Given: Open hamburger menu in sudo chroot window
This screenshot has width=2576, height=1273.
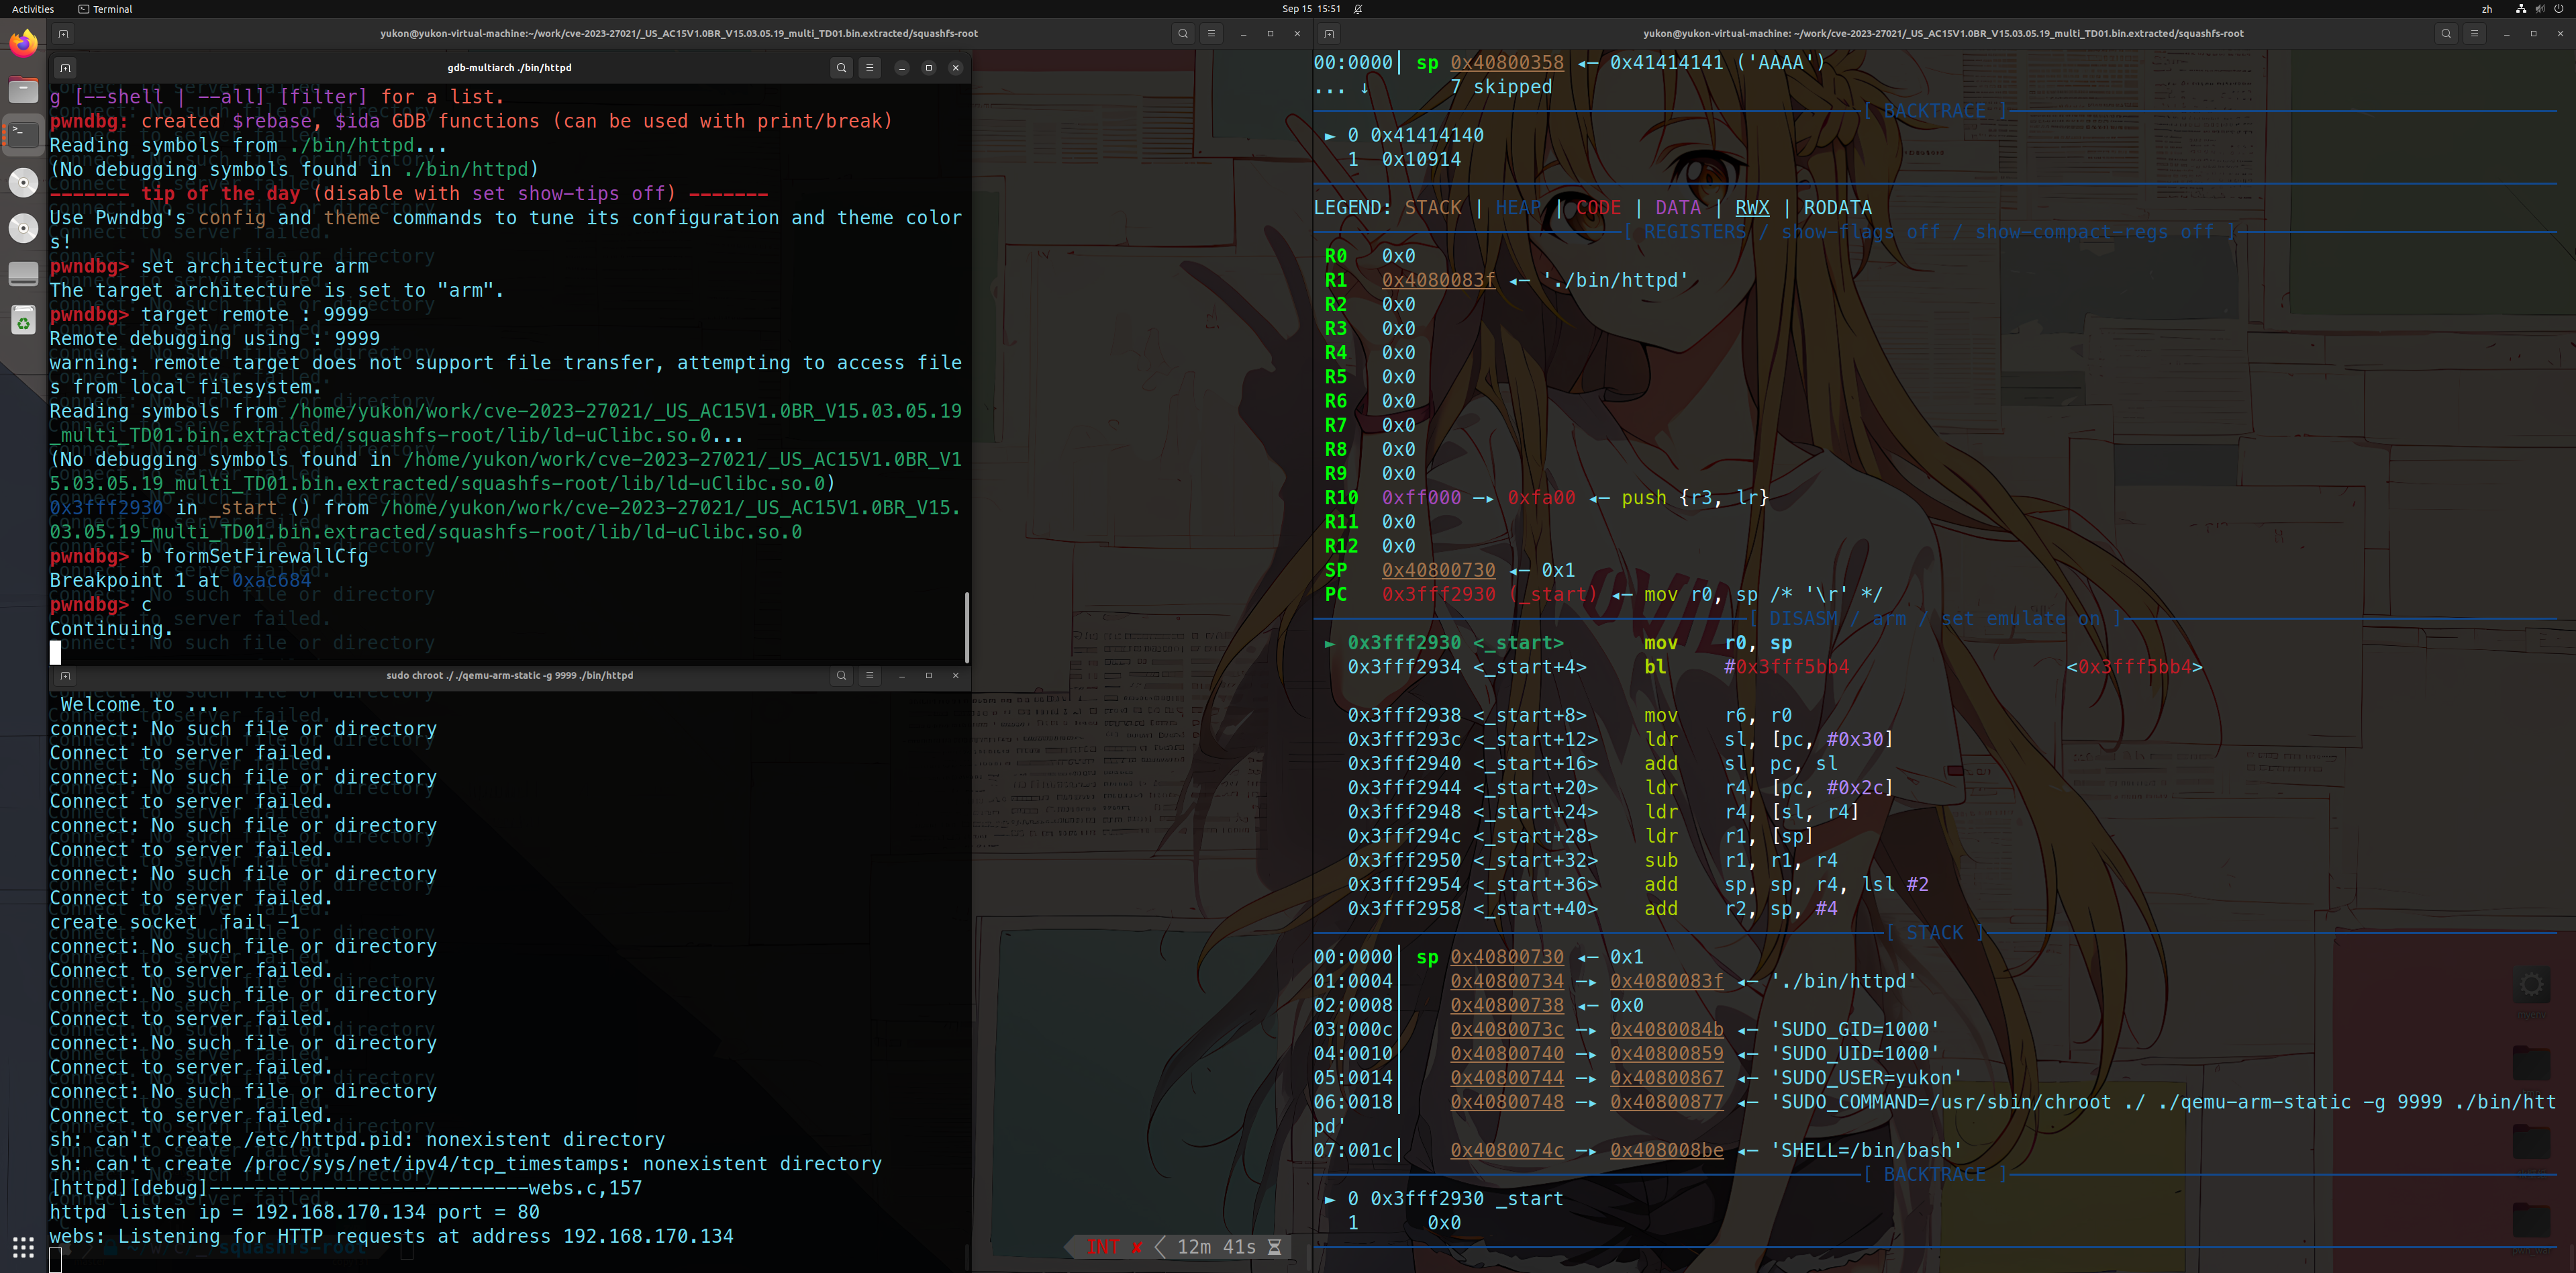Looking at the screenshot, I should point(869,676).
